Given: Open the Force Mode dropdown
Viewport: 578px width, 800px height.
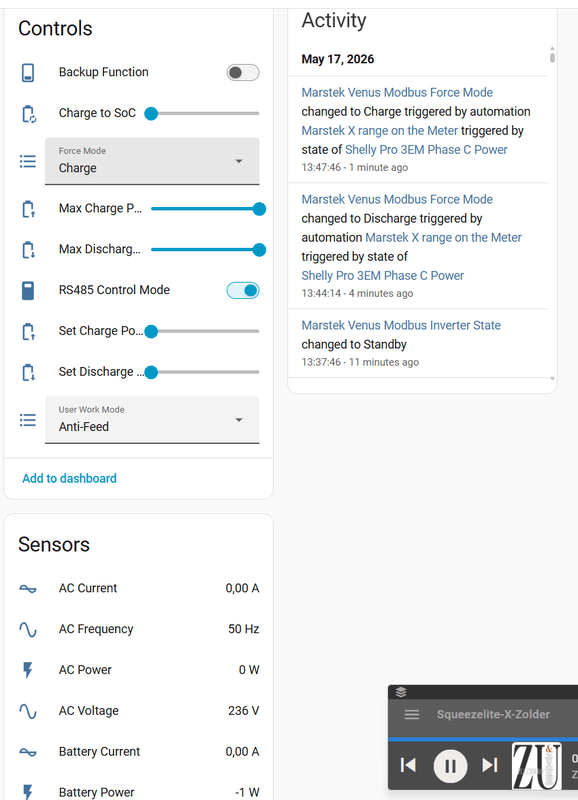Looking at the screenshot, I should point(152,161).
